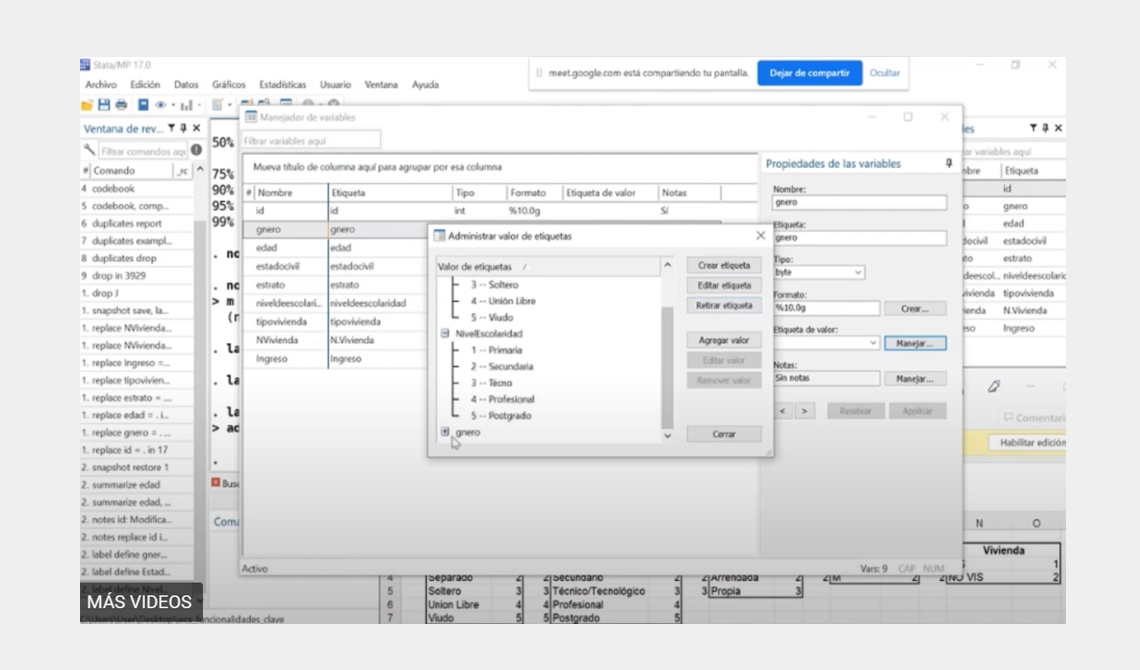Click the Ocultar link in sharing bar
Viewport: 1140px width, 670px height.
[x=885, y=73]
